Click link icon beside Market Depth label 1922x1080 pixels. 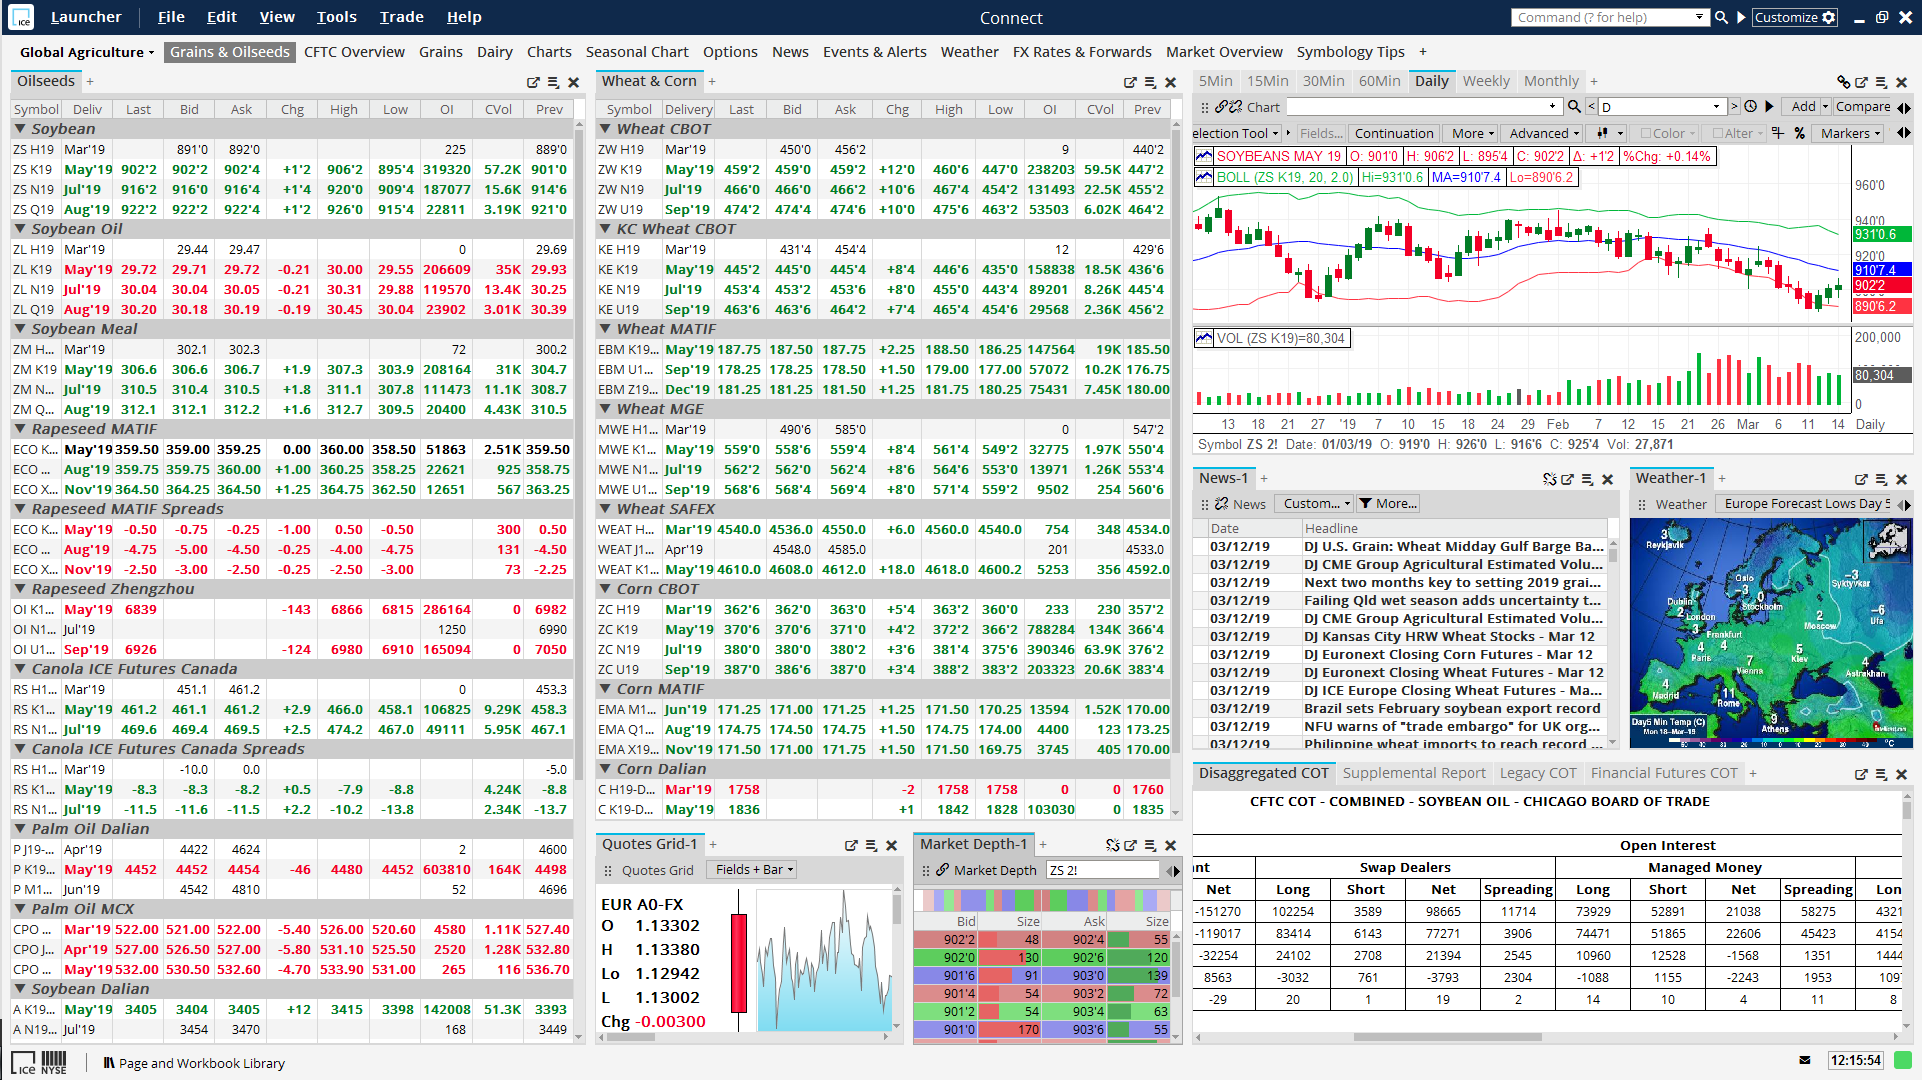click(942, 870)
